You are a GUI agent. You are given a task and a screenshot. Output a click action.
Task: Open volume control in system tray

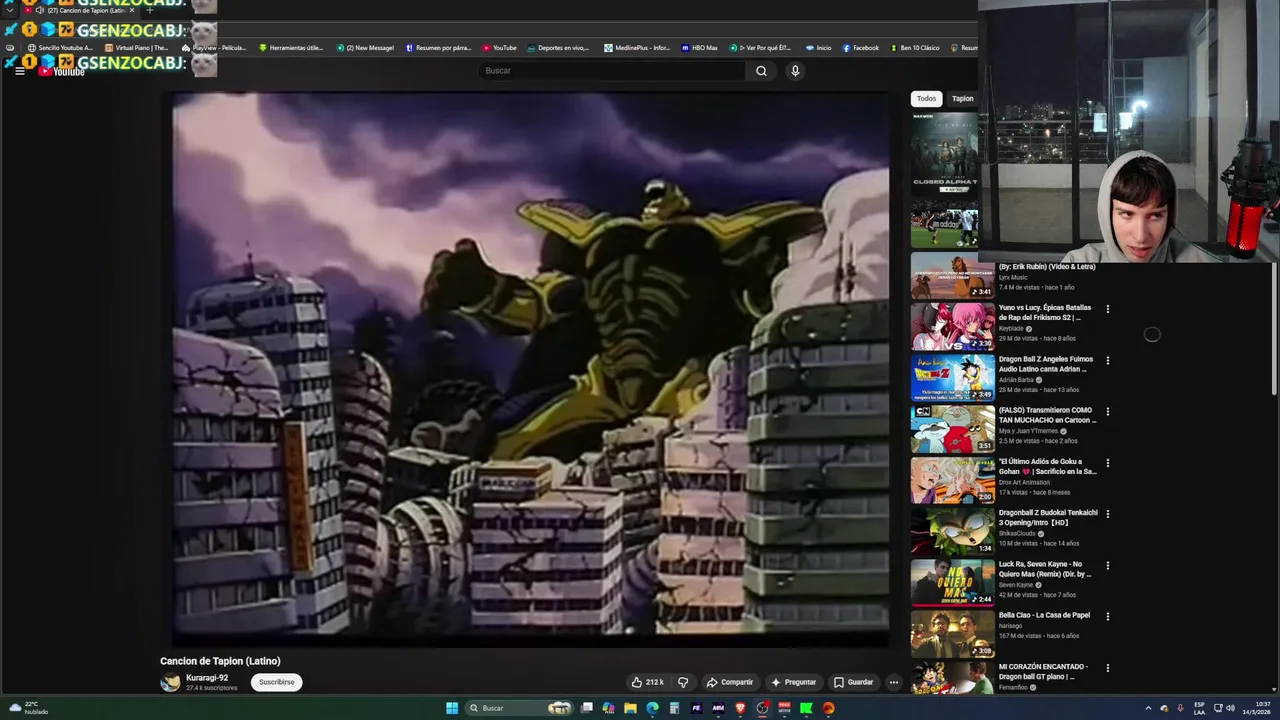[1230, 708]
